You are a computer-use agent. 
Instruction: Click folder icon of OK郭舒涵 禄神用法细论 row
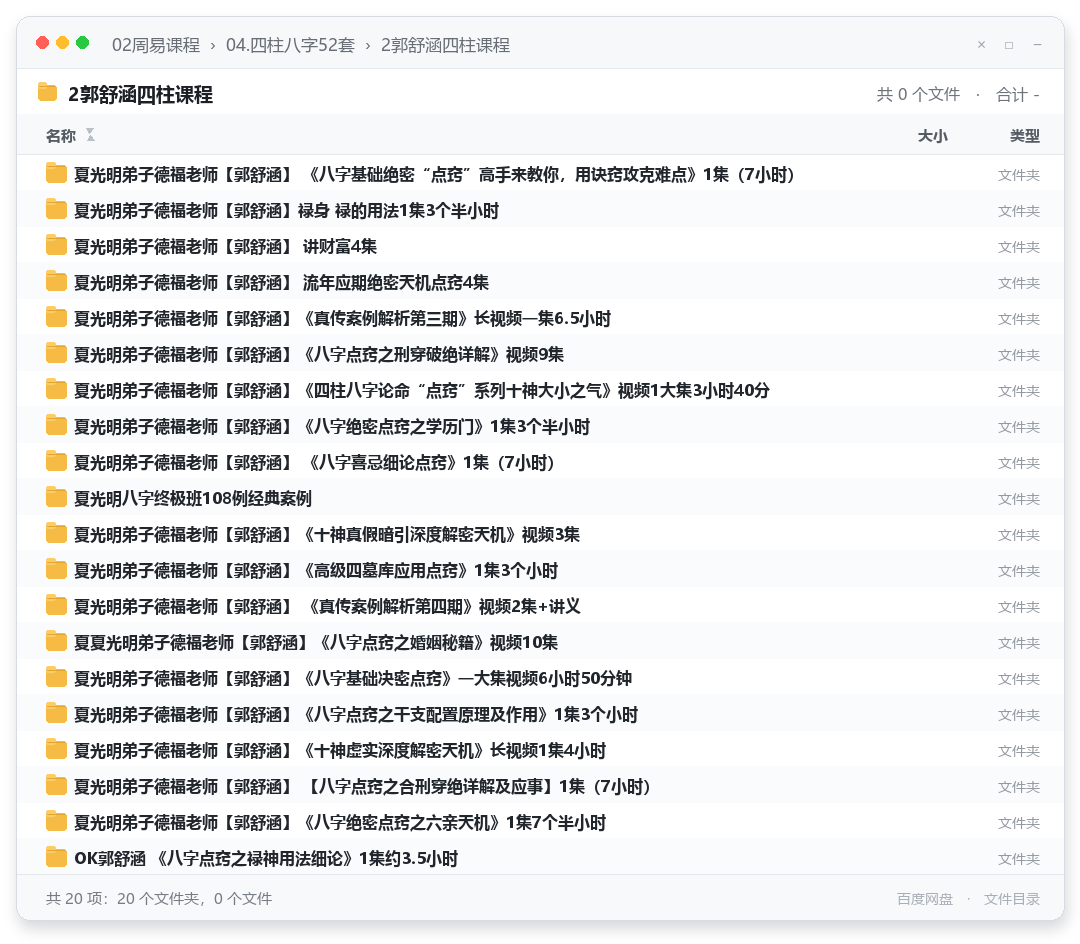click(x=56, y=857)
